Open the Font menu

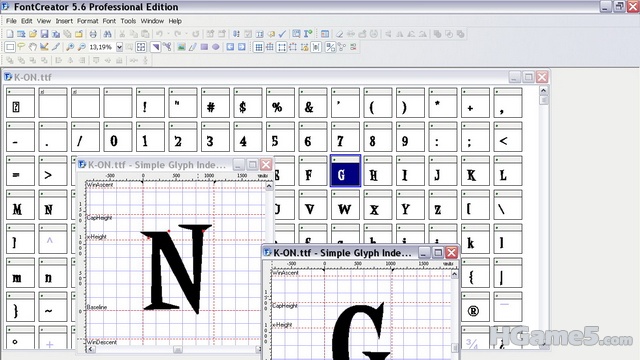(109, 21)
